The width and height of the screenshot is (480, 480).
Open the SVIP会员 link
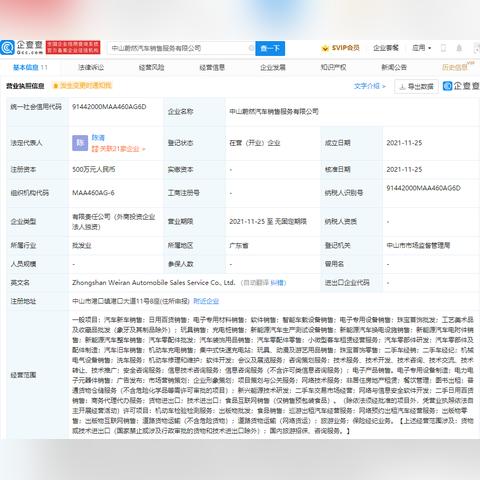coord(345,48)
